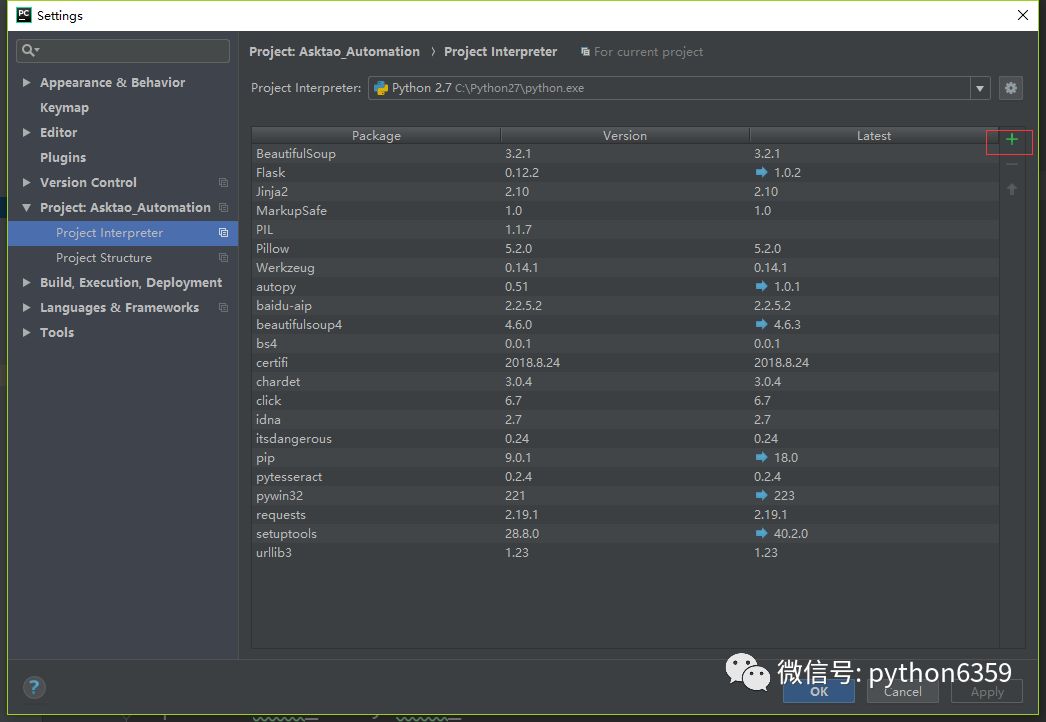Click the blue arrow beside autopy 1.0.1

[761, 286]
